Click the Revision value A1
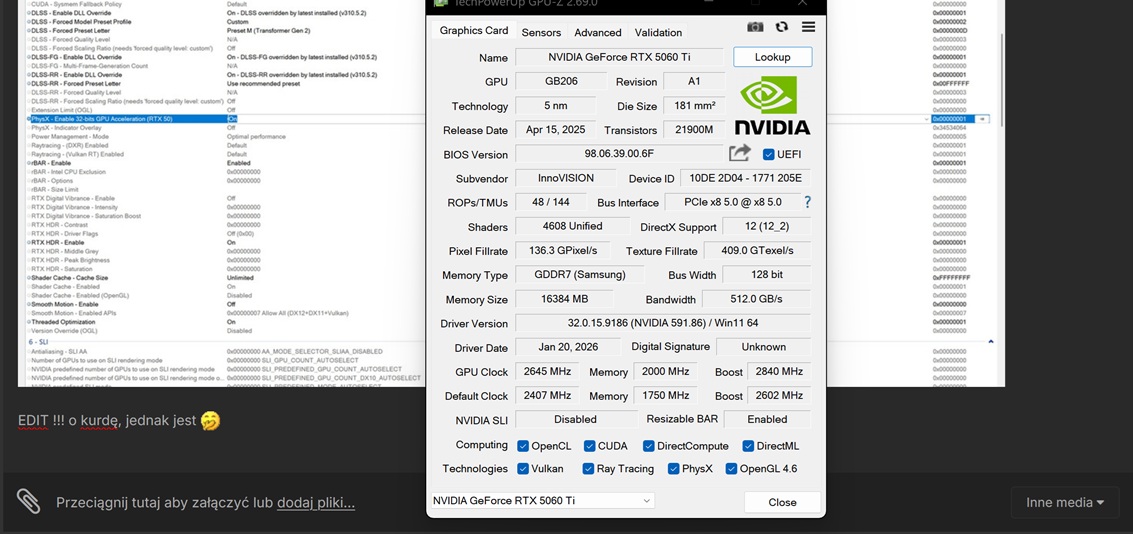The image size is (1133, 534). click(x=694, y=81)
